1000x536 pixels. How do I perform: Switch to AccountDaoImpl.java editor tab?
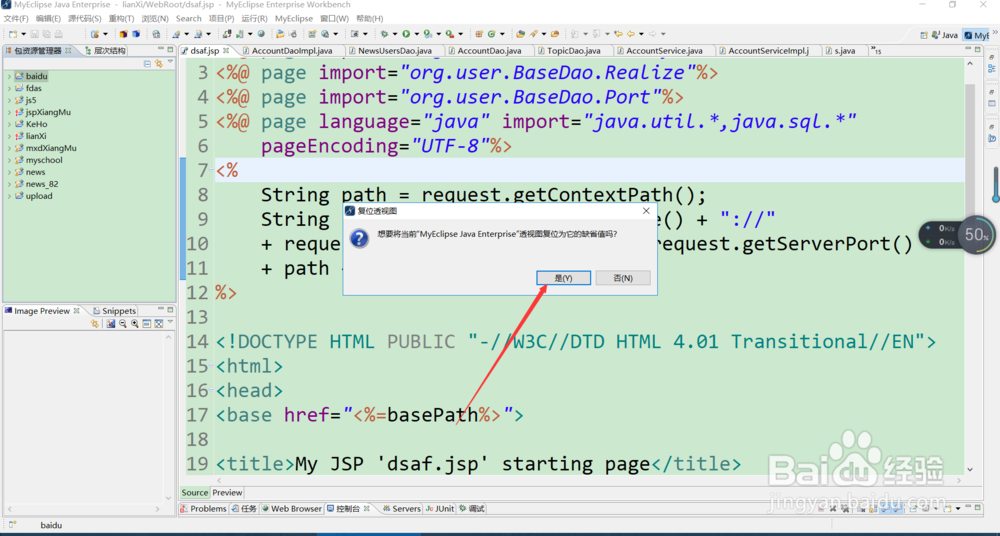point(291,50)
